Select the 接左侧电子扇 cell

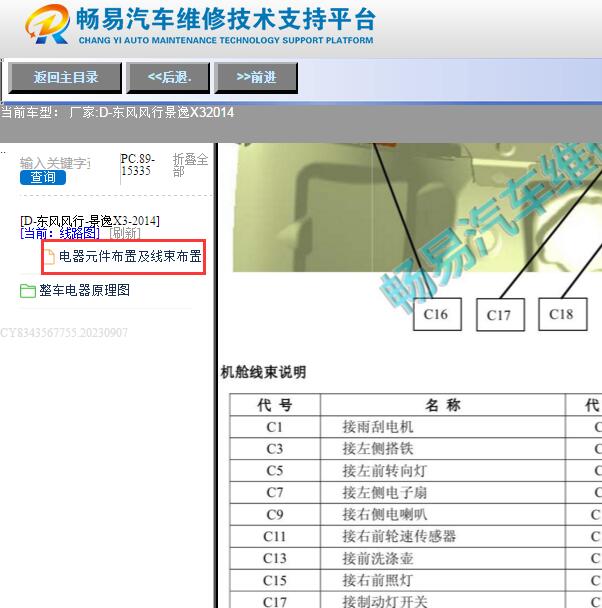(442, 492)
